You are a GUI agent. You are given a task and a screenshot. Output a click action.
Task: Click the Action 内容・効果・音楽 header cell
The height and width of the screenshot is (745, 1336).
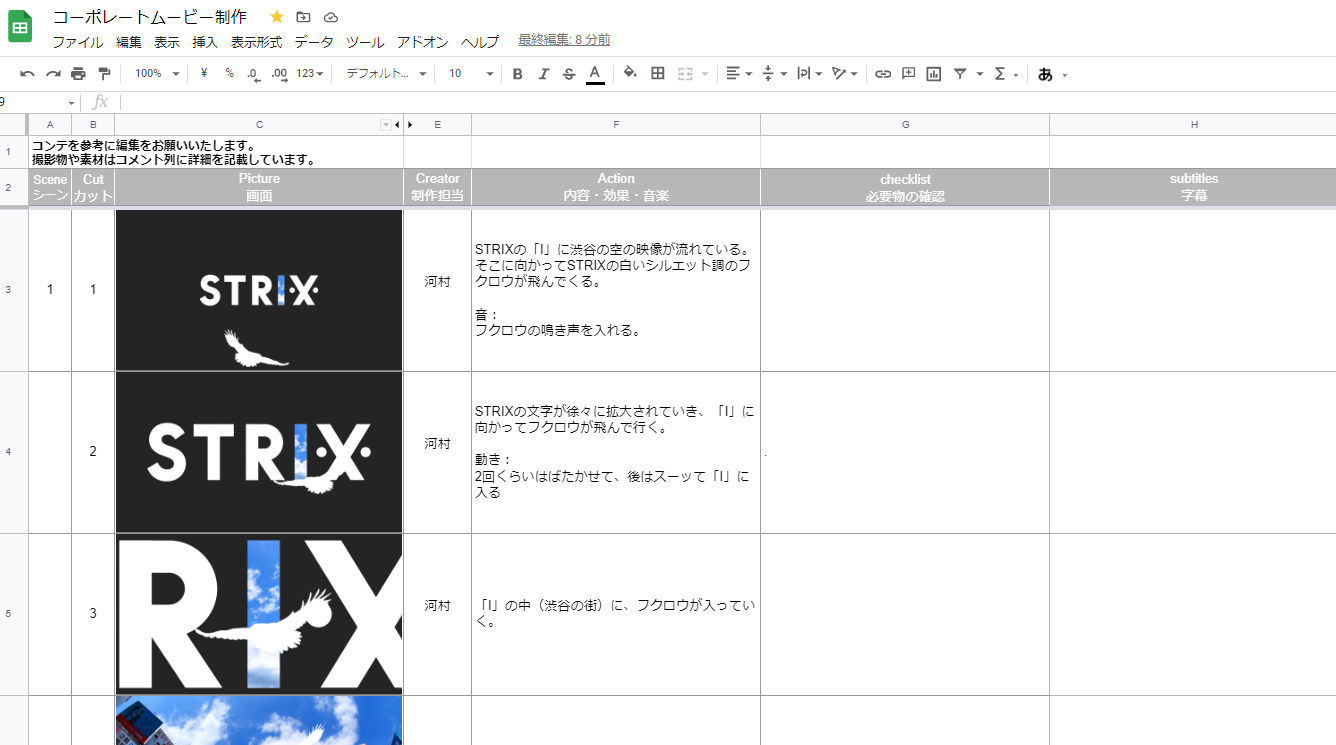pyautogui.click(x=616, y=187)
